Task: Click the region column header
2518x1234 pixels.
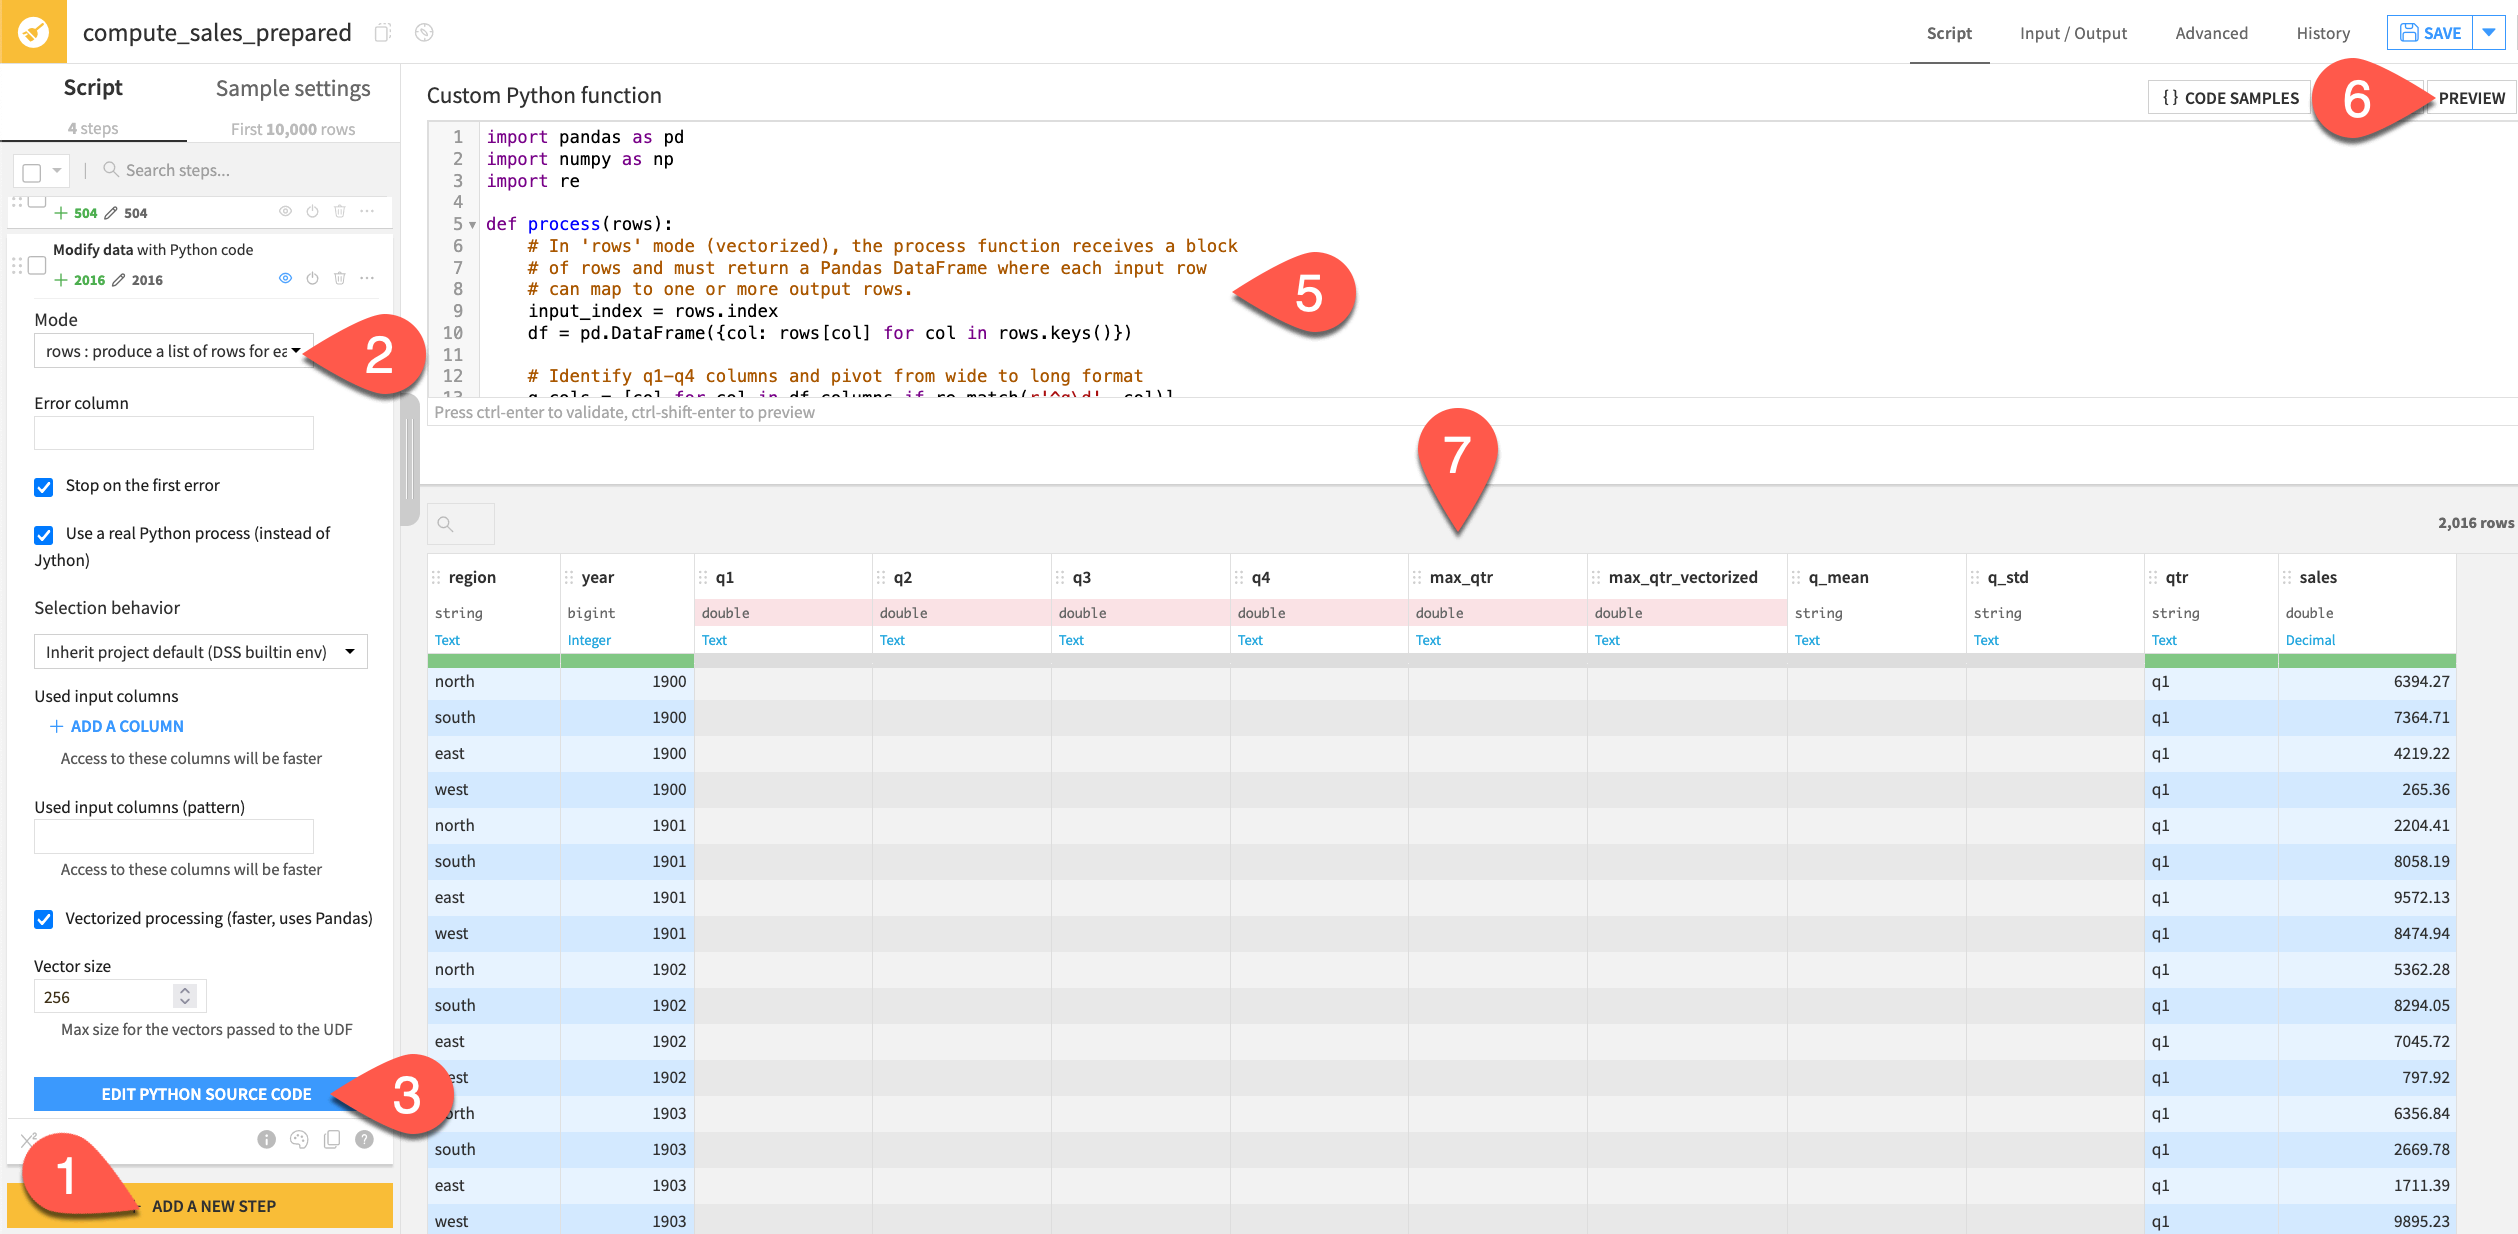Action: click(472, 577)
